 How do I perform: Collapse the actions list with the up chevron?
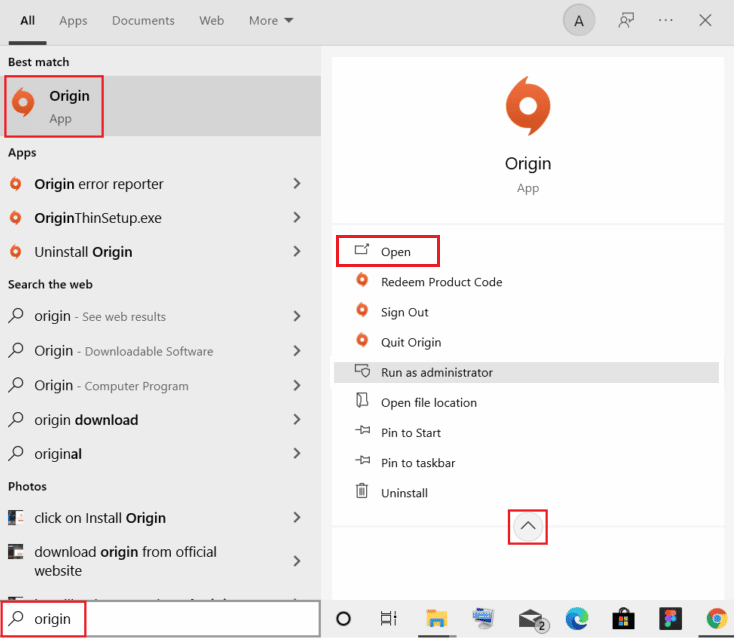click(x=528, y=527)
